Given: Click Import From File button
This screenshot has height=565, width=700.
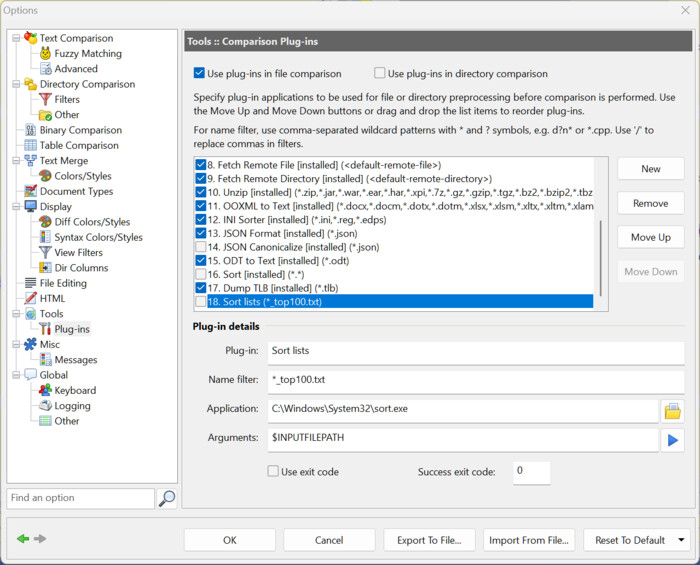Looking at the screenshot, I should pyautogui.click(x=529, y=540).
